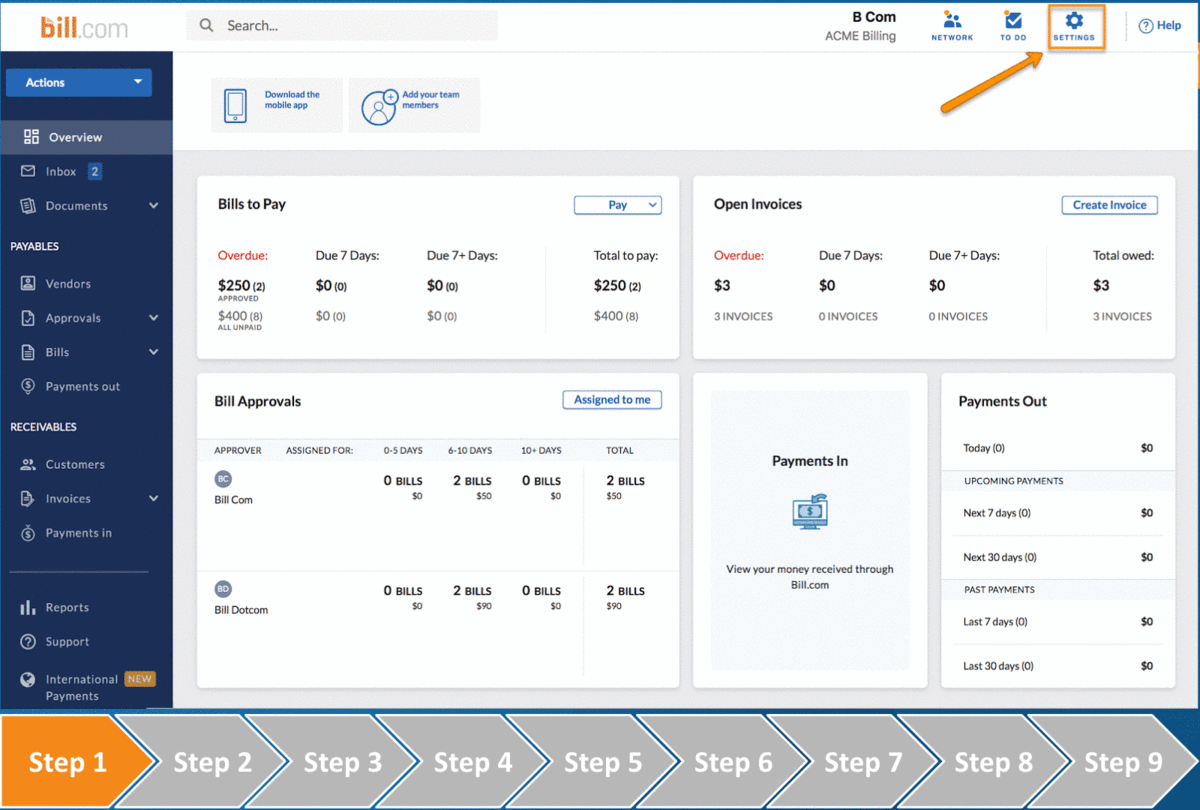Click Last 30 days (0) row

click(1058, 665)
